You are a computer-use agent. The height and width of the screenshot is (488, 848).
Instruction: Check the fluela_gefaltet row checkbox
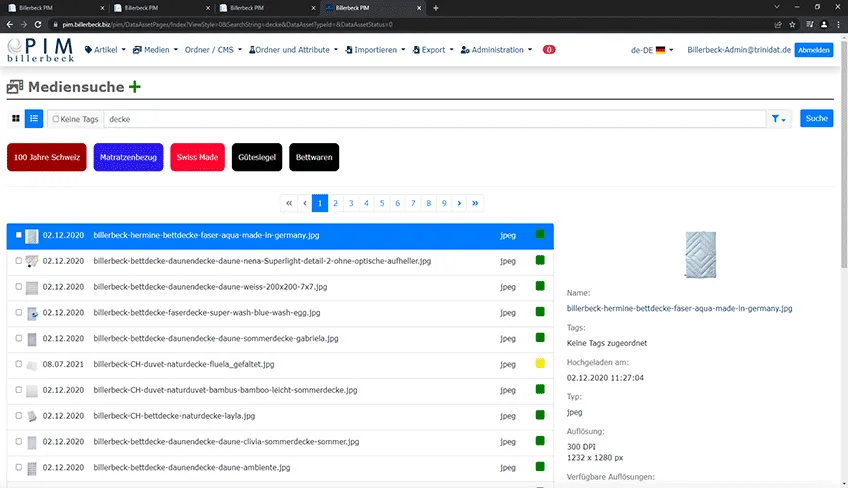pos(18,364)
